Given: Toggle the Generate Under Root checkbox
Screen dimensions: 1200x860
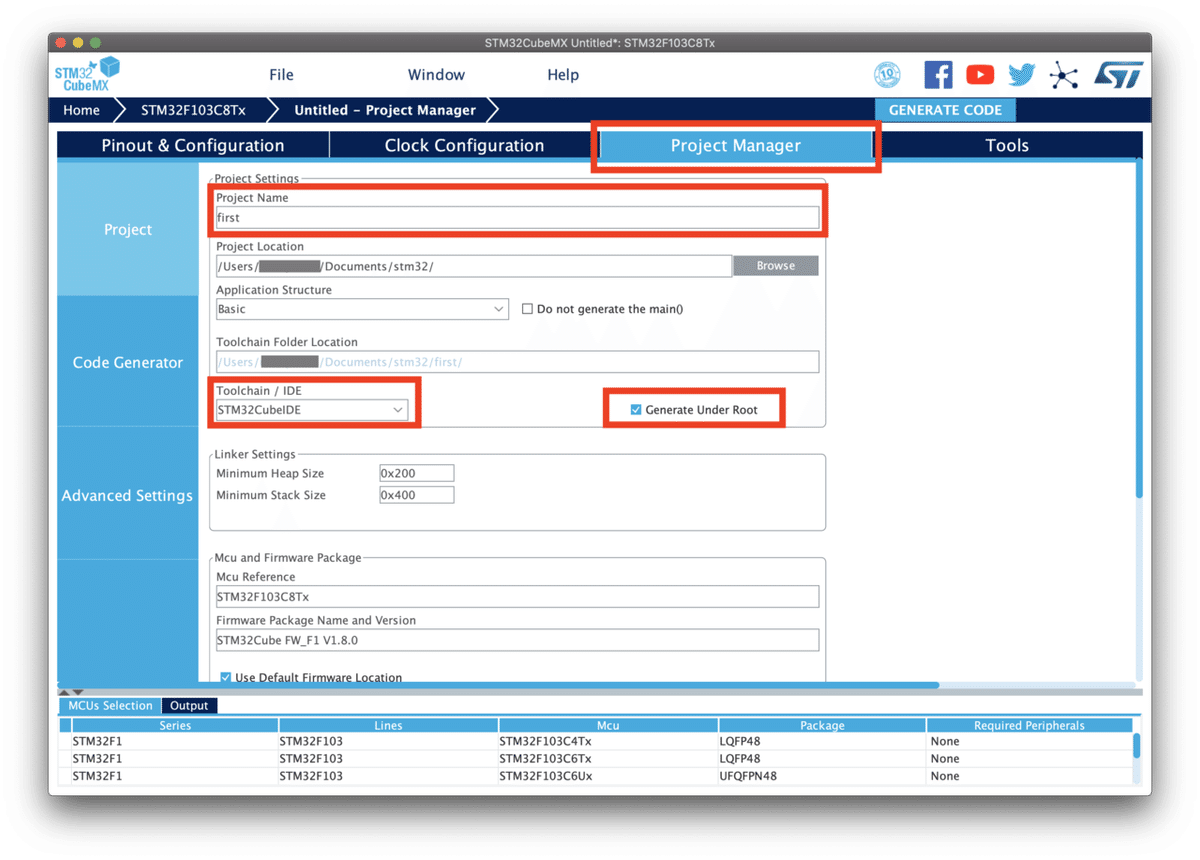Looking at the screenshot, I should [x=636, y=410].
